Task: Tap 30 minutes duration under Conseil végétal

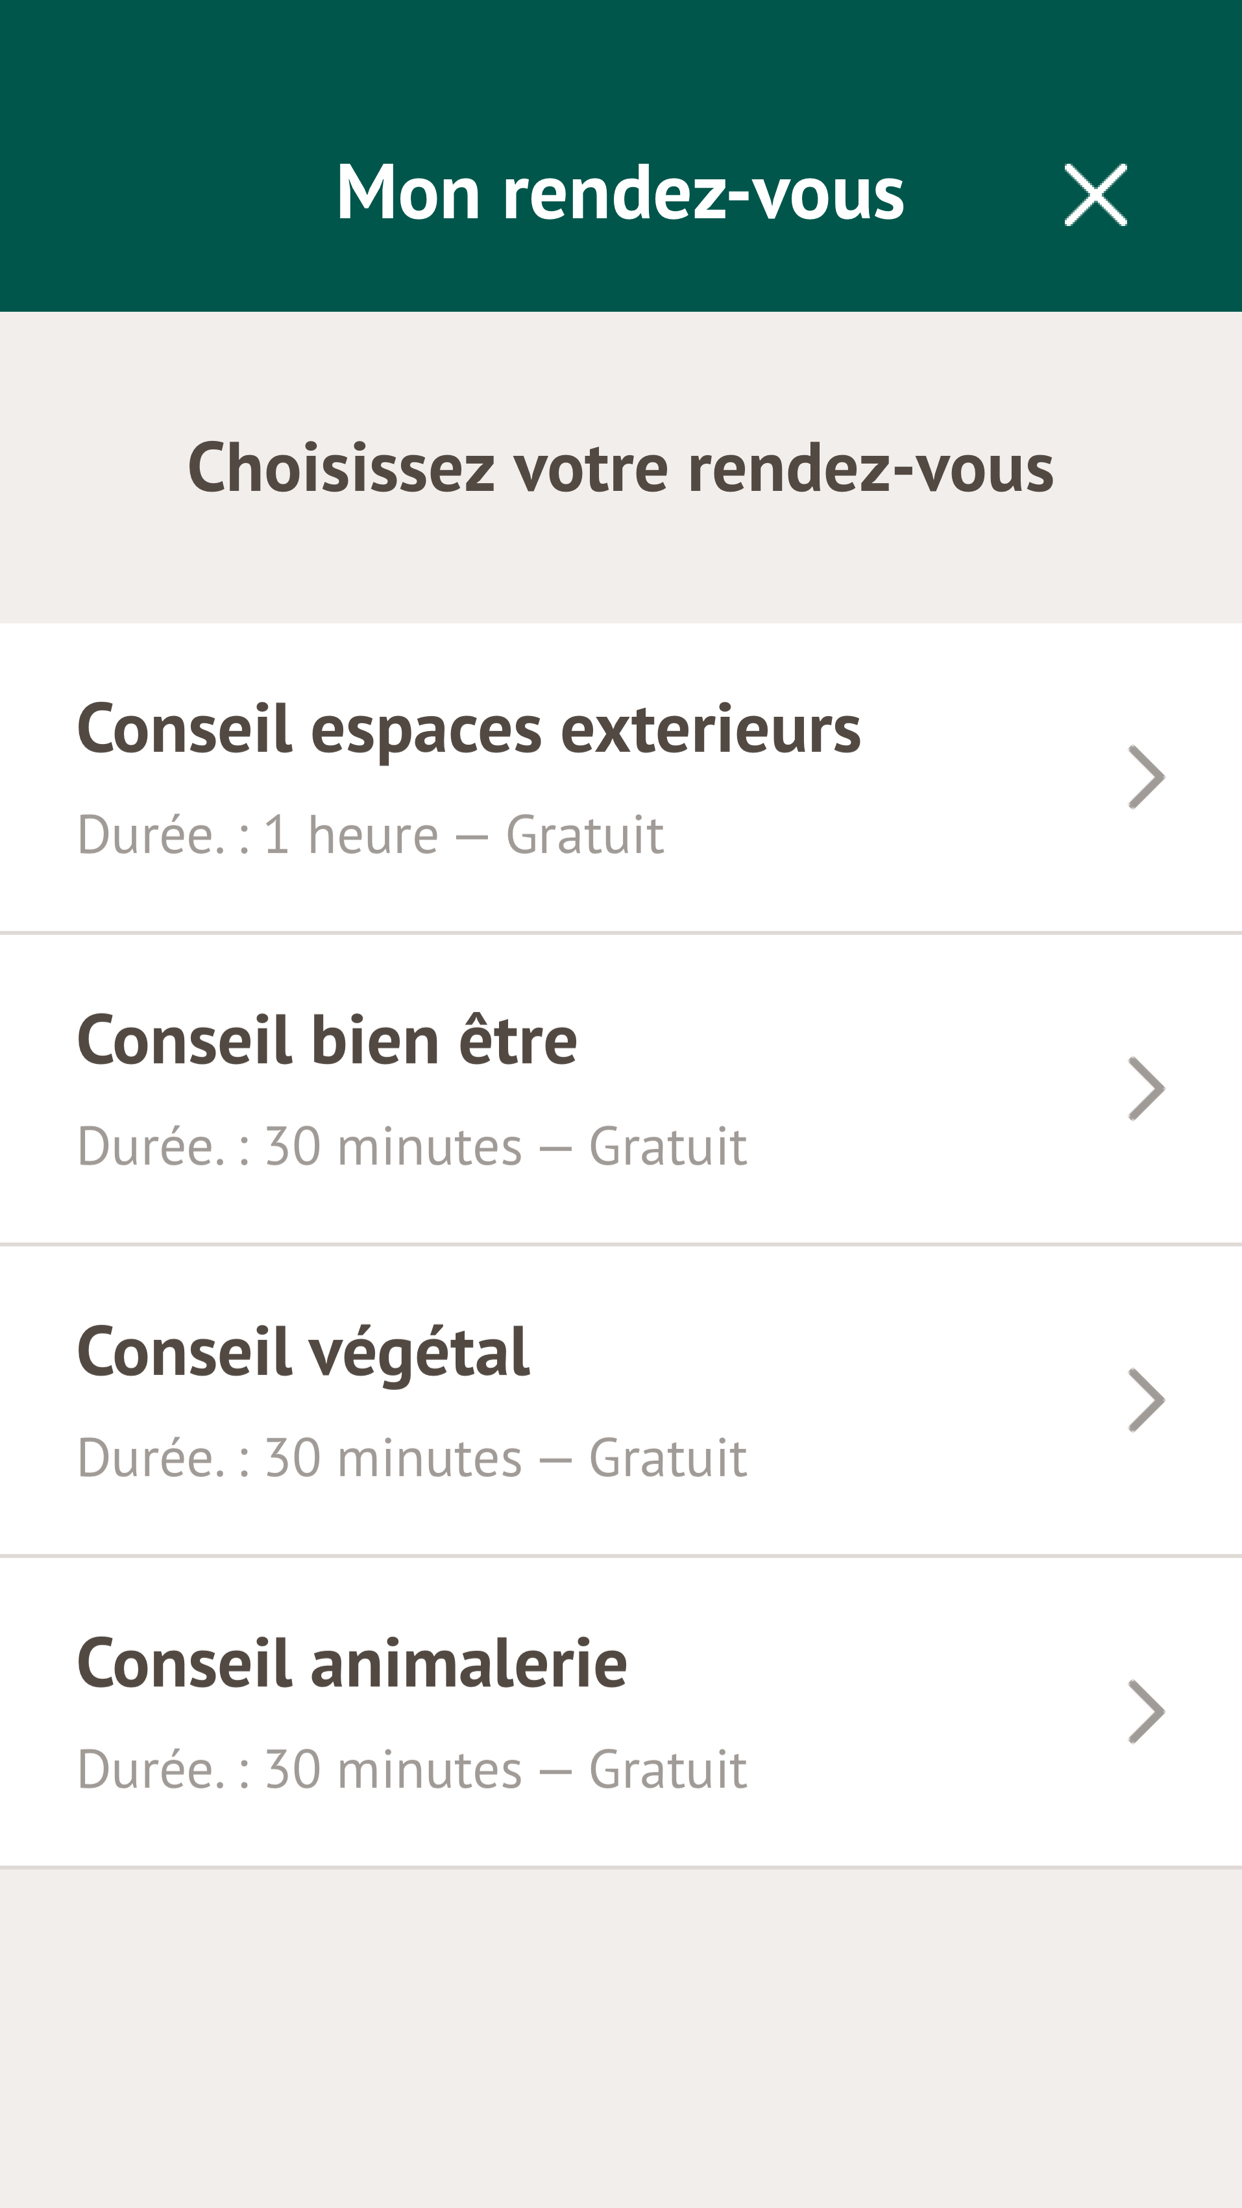Action: tap(393, 1458)
